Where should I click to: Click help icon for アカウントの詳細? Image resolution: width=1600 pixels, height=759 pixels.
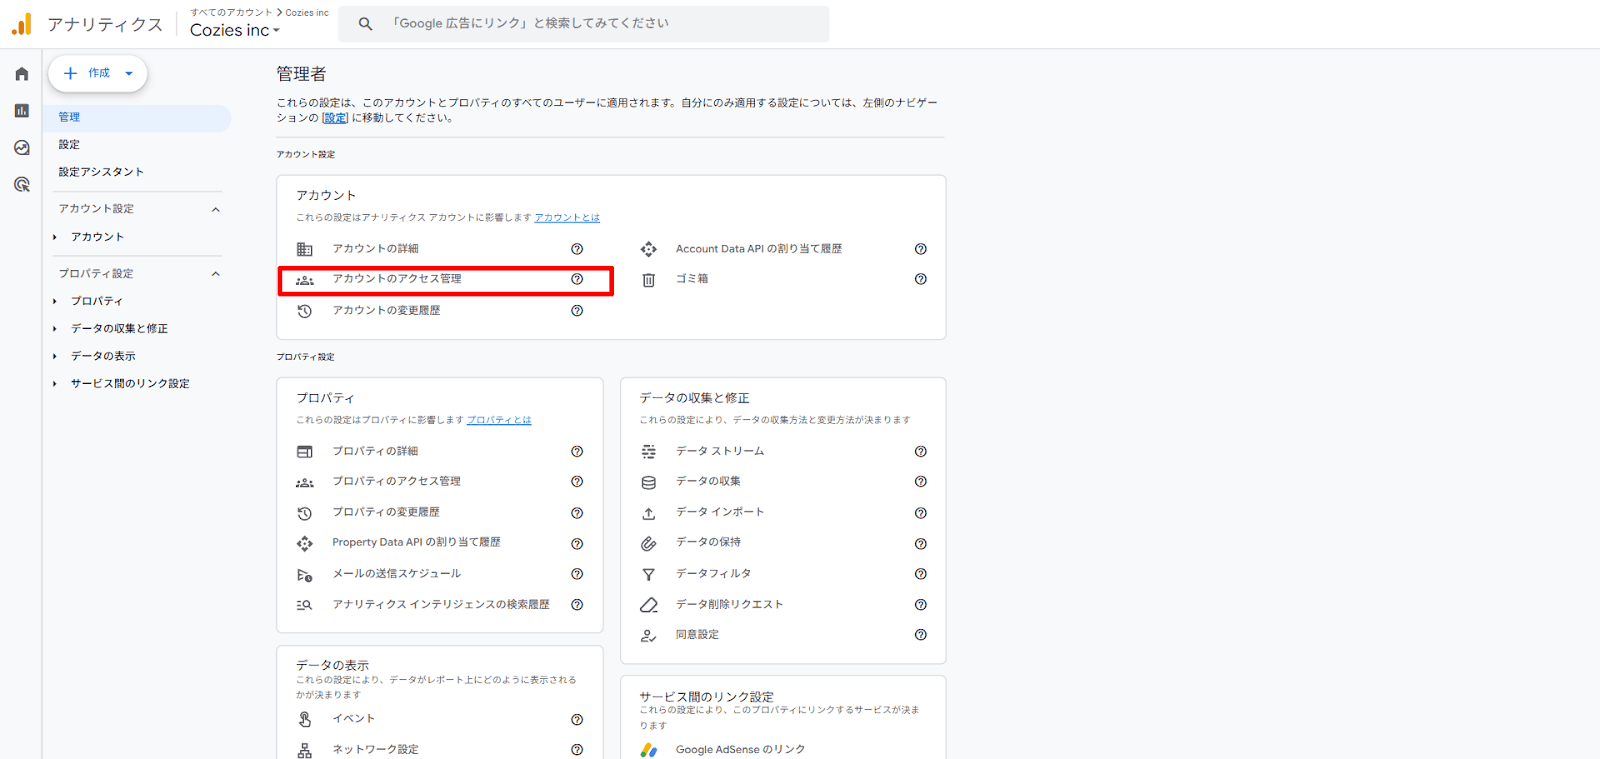tap(577, 249)
